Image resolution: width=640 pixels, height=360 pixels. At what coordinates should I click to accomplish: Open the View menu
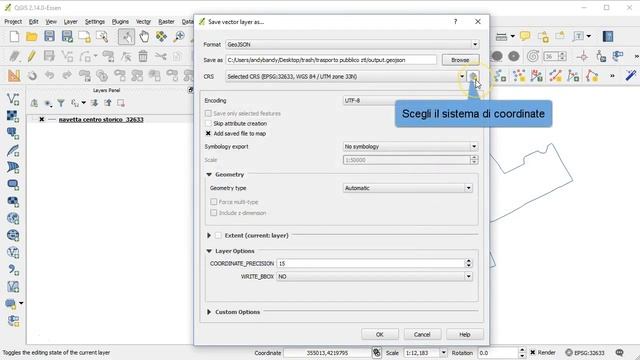click(51, 22)
